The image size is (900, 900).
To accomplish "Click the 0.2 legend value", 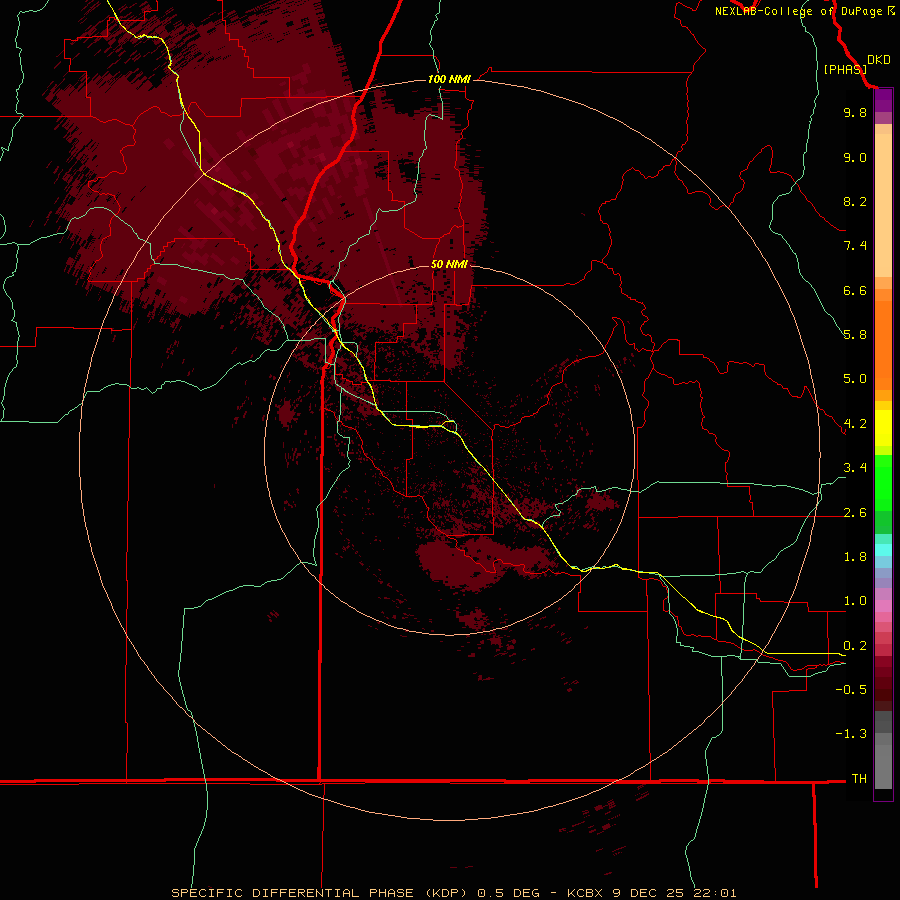I will tap(855, 646).
